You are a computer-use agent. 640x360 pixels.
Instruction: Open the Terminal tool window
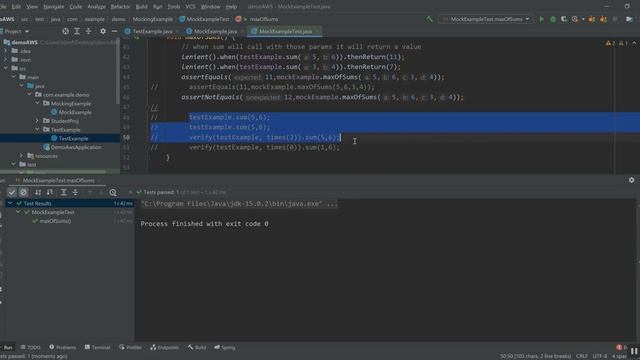tap(97, 347)
